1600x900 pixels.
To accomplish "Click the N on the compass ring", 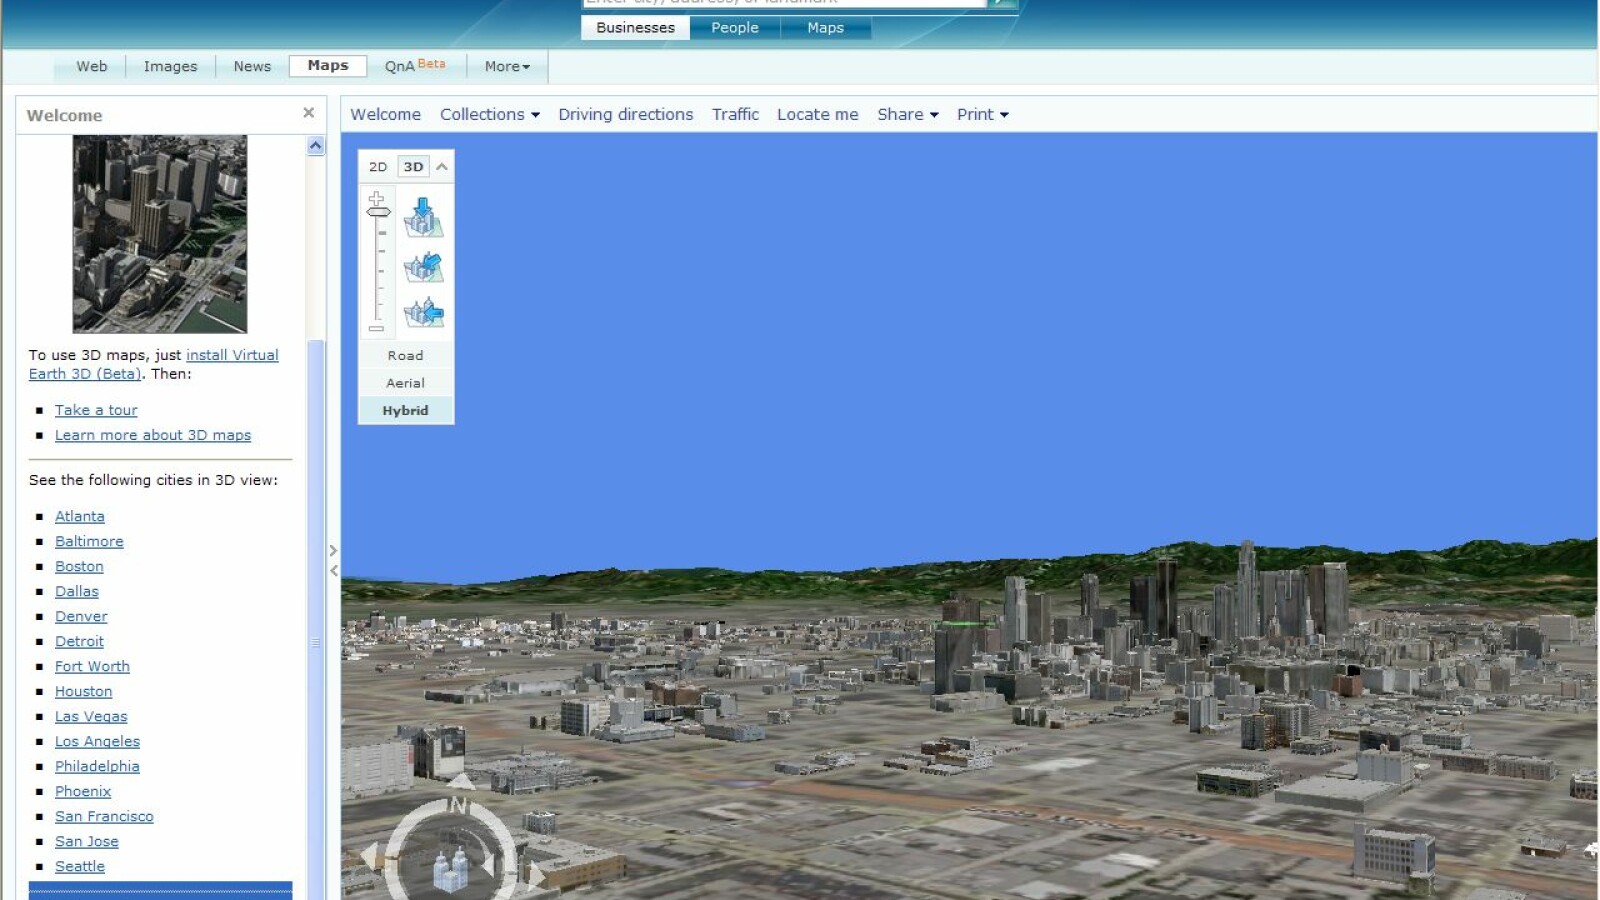I will pyautogui.click(x=458, y=804).
